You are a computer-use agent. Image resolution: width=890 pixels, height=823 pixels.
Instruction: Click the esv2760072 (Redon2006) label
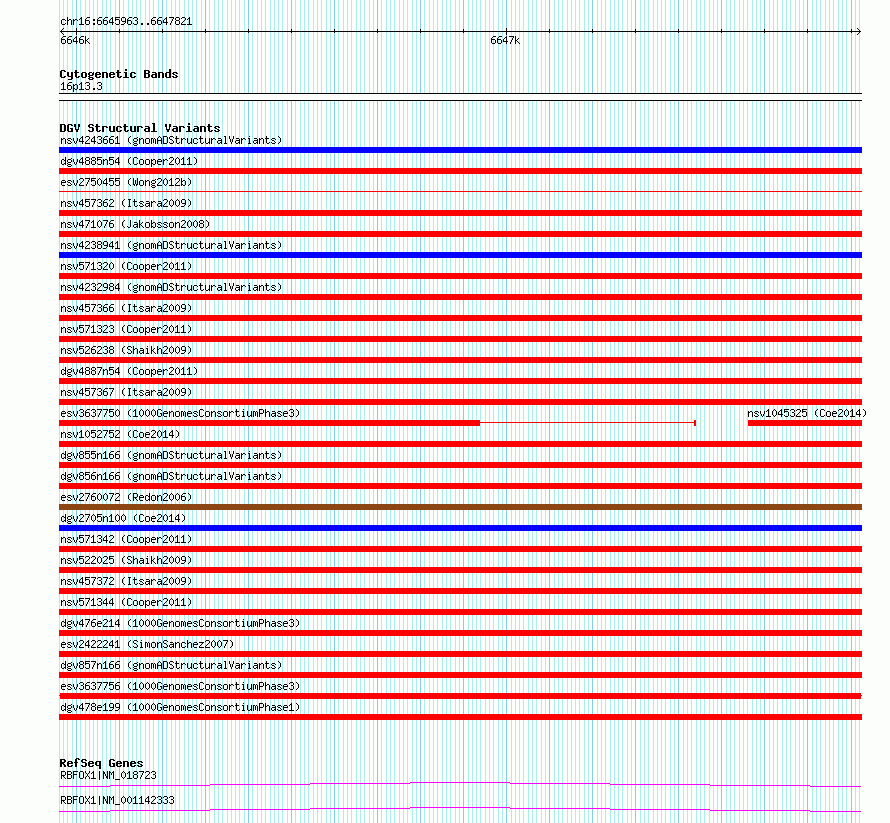tap(126, 497)
